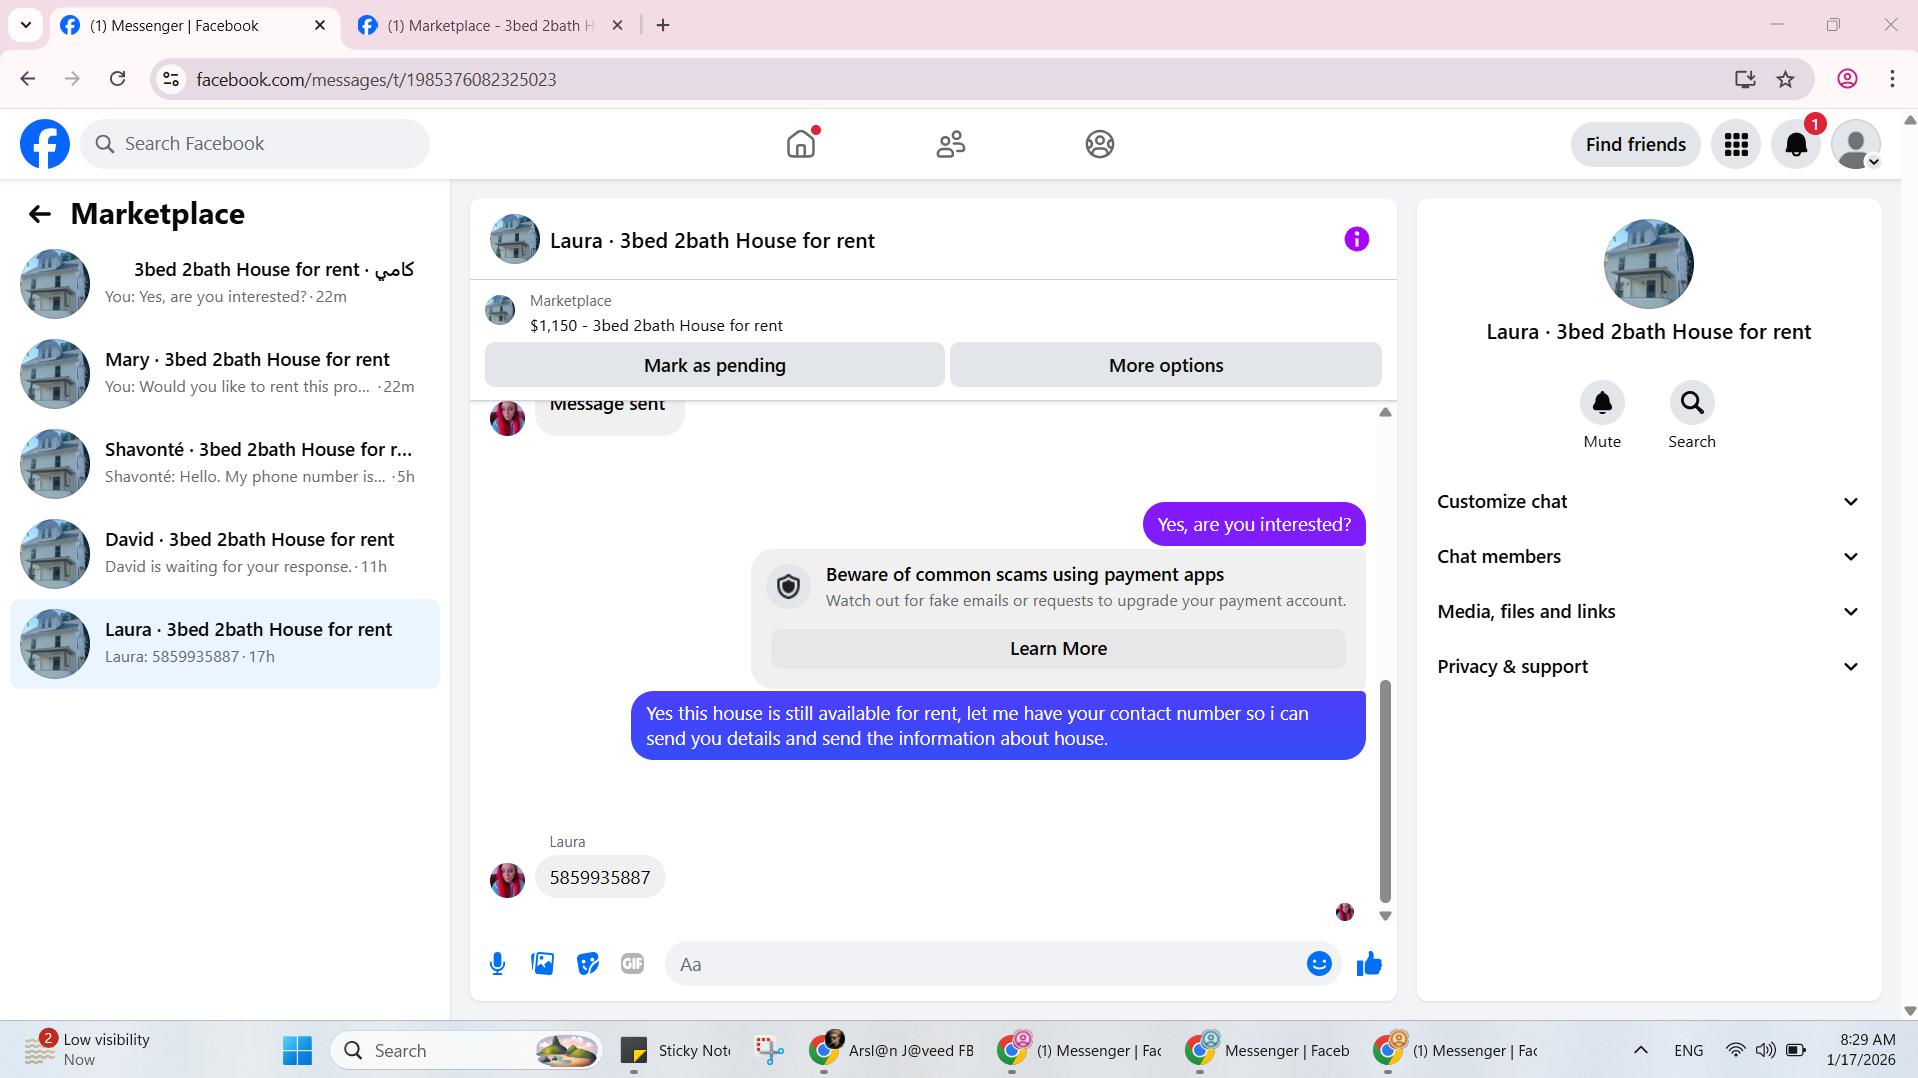The height and width of the screenshot is (1078, 1918).
Task: Open a new browser tab
Action: (663, 25)
